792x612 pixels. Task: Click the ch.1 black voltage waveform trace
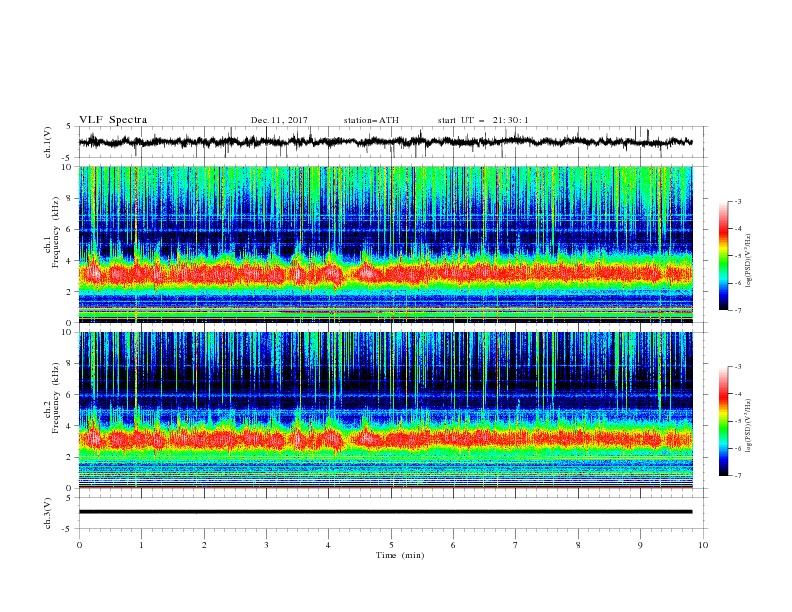coord(385,141)
